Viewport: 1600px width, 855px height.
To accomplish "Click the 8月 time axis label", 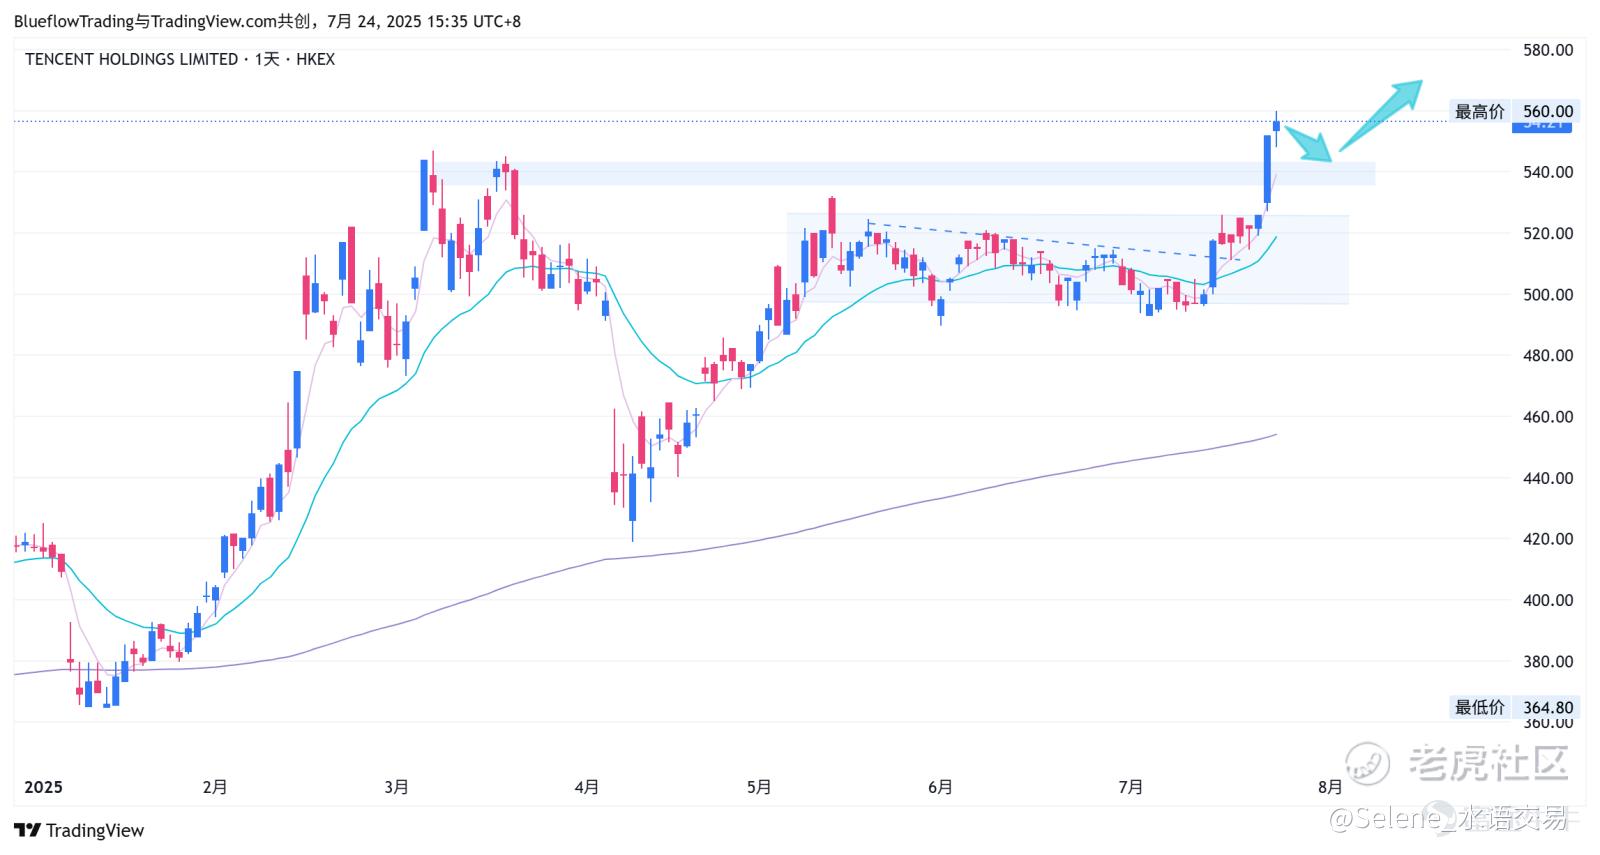I will (x=1330, y=787).
